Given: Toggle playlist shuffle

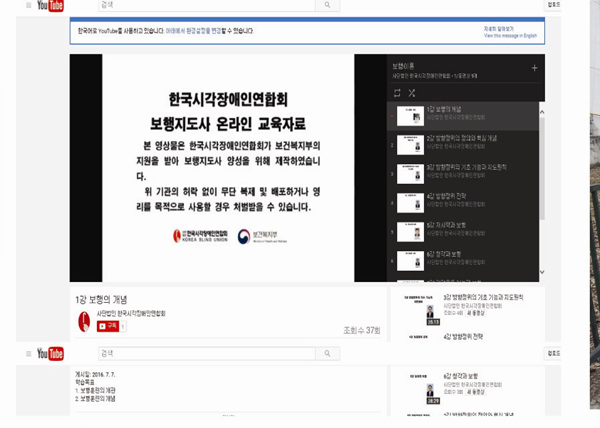Looking at the screenshot, I should pyautogui.click(x=412, y=93).
